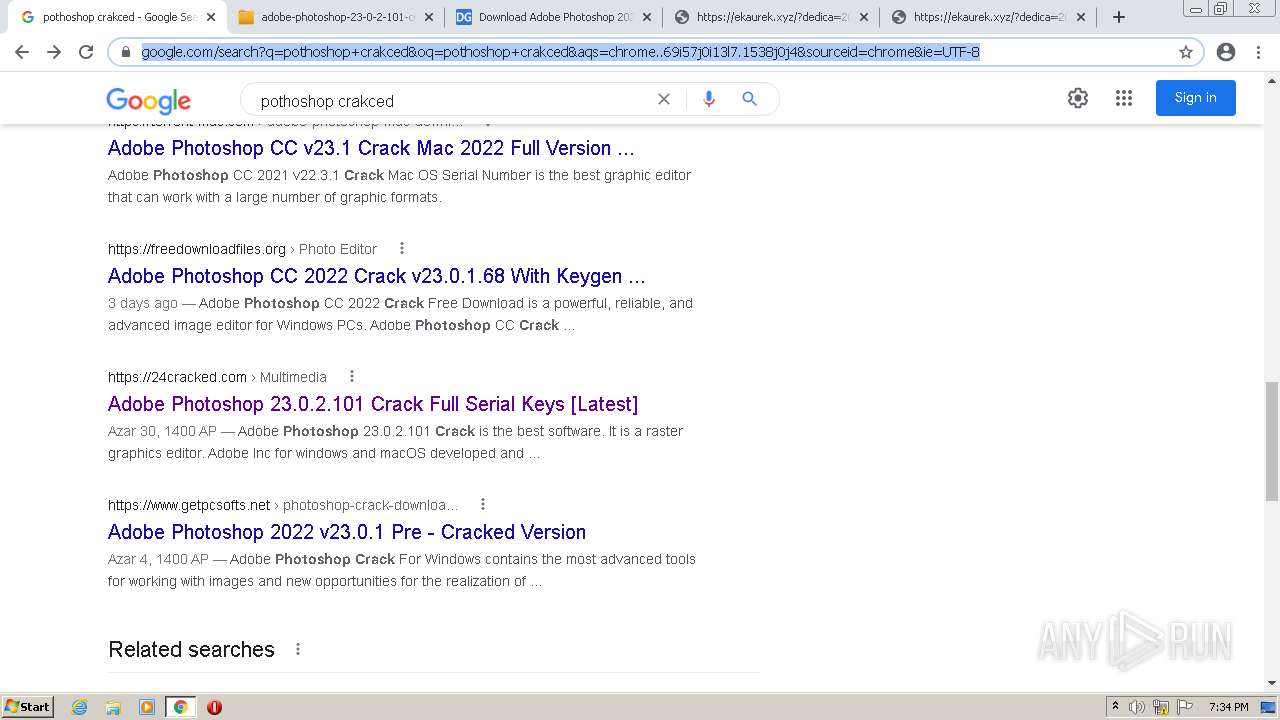Go to the Google logo homepage
The image size is (1280, 720).
(148, 100)
